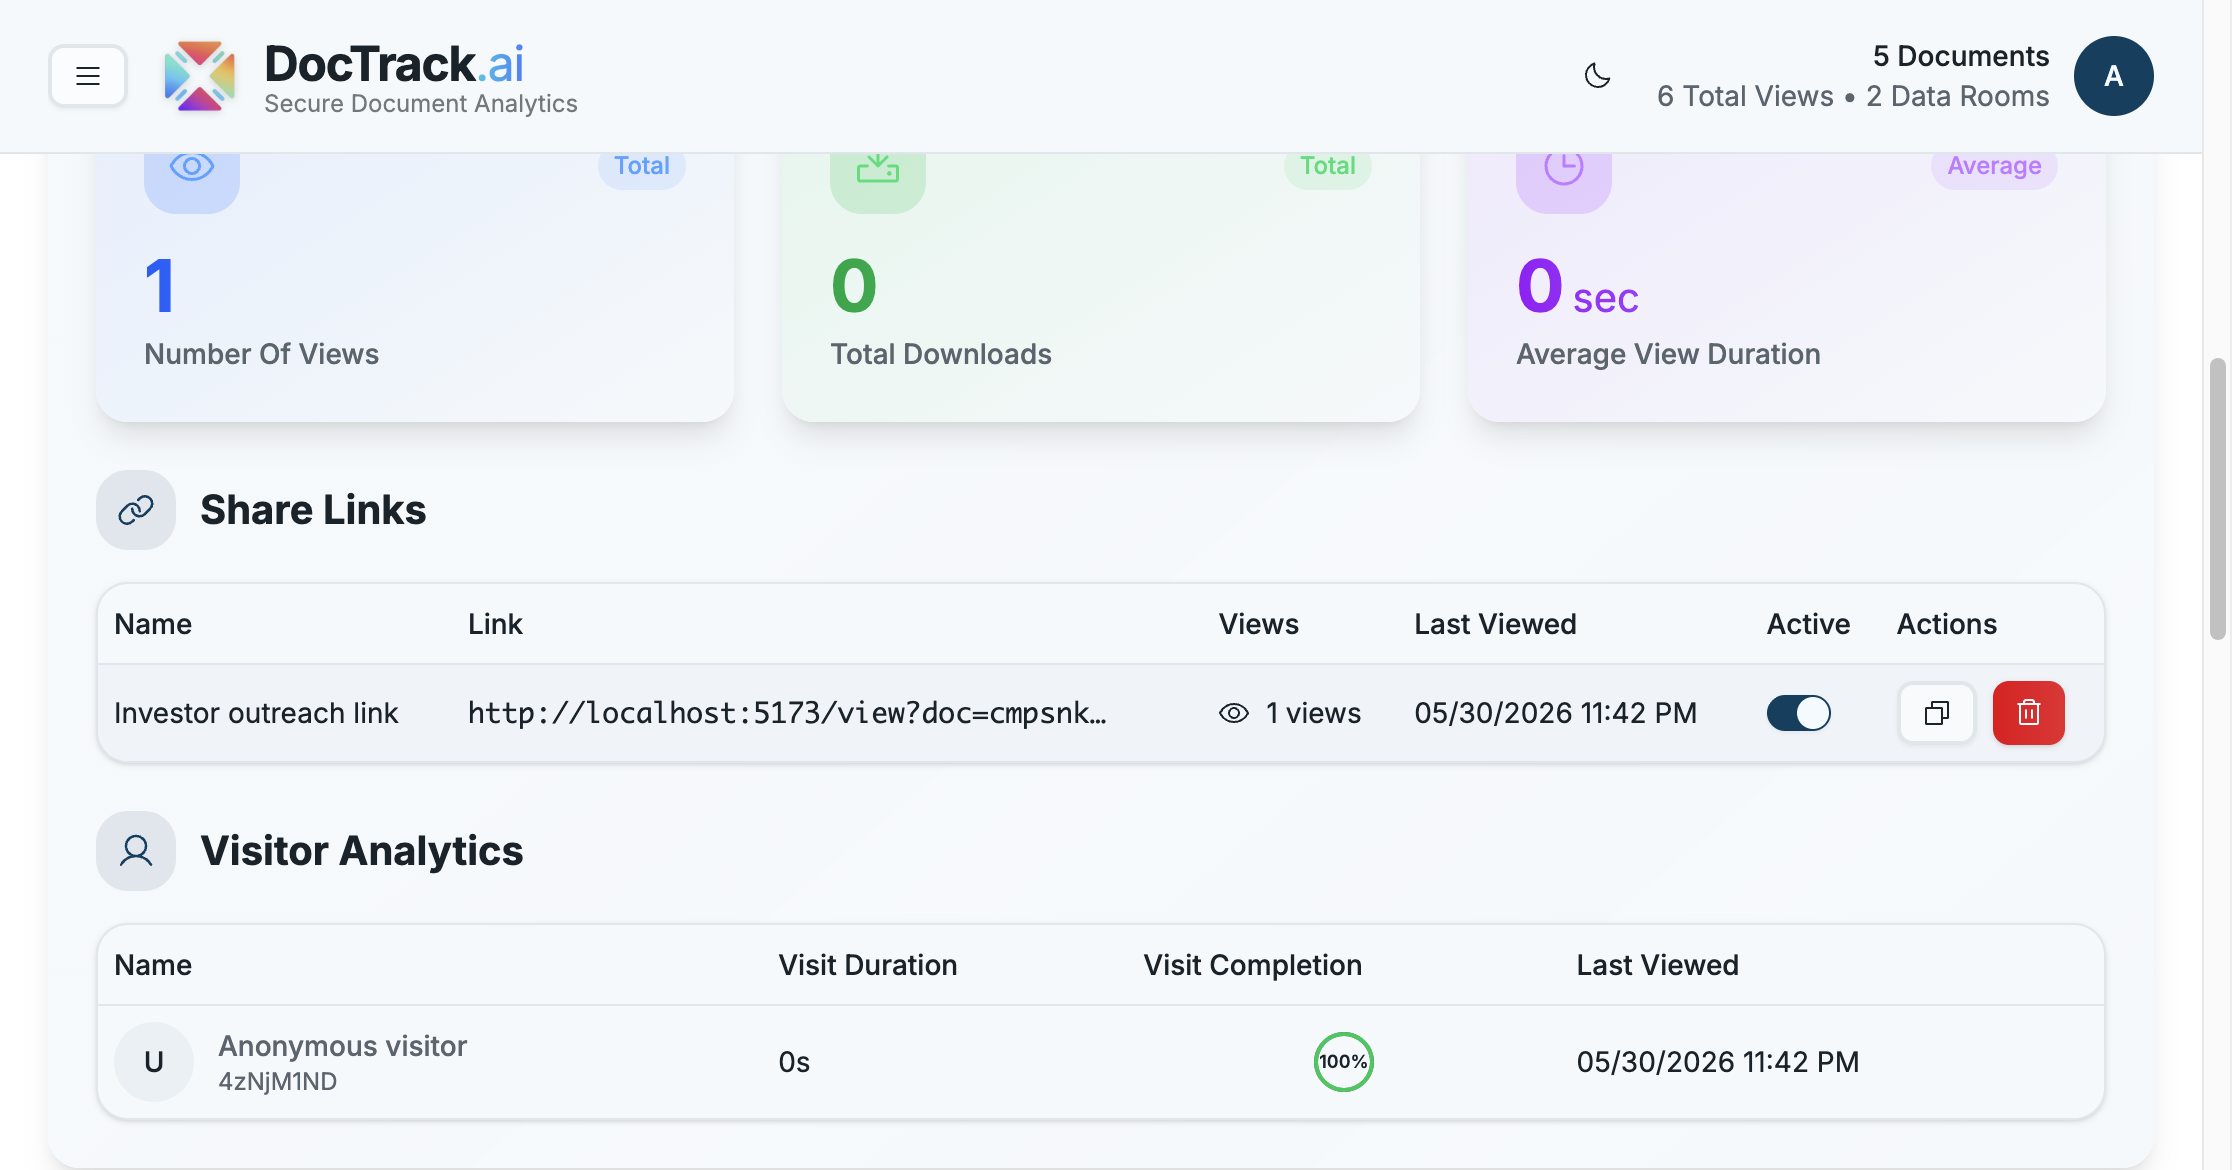Viewport: 2232px width, 1170px height.
Task: Click the Share Links section heading
Action: pos(313,510)
